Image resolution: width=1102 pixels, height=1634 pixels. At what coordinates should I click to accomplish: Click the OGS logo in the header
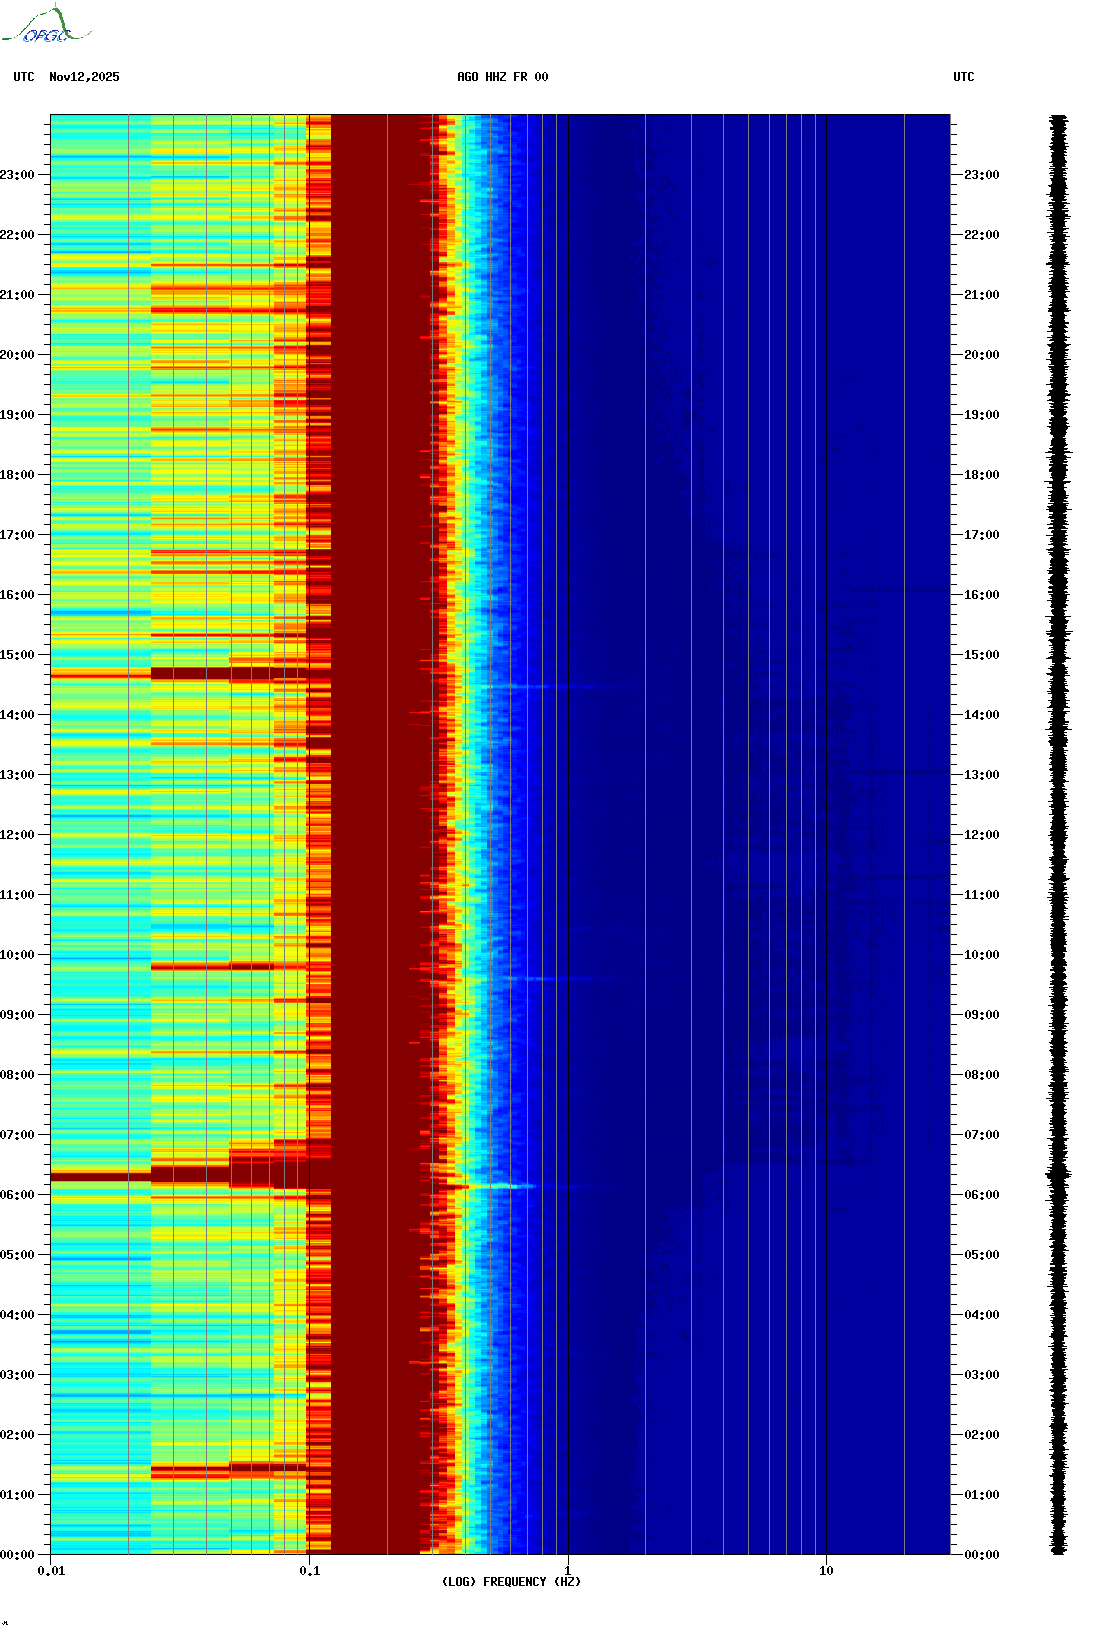tap(46, 25)
